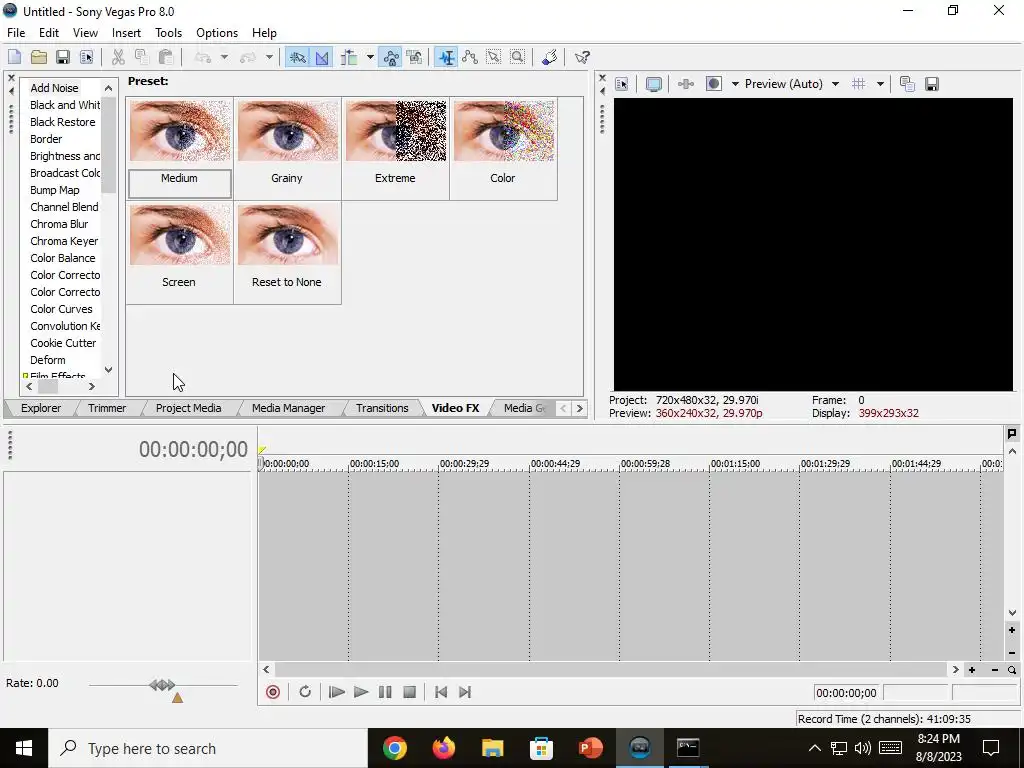Select the Zoom Edit tool magnifier
Screen dimensions: 1024x768
point(517,57)
